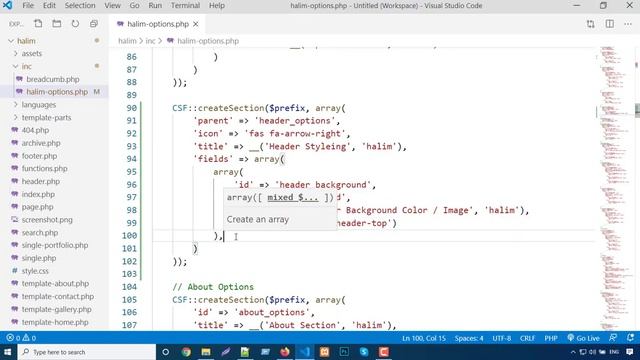Click the VS Code logo icon
640x360 pixels.
[x=7, y=5]
